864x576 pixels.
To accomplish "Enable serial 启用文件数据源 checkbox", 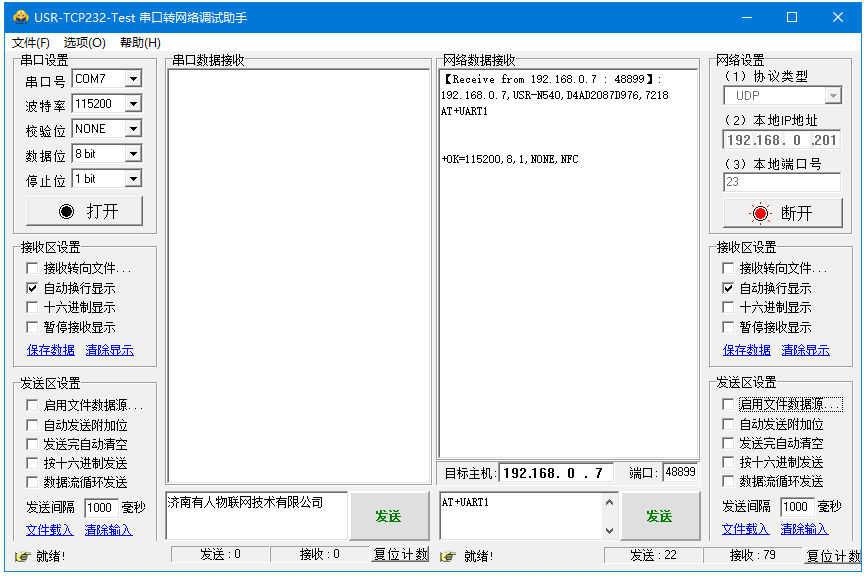I will (x=32, y=406).
